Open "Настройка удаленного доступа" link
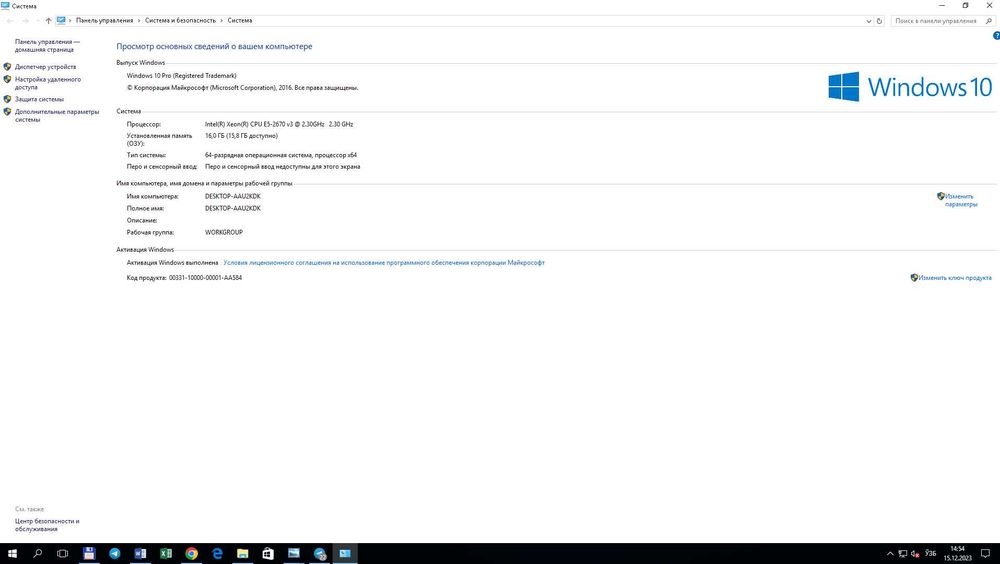The width and height of the screenshot is (1000, 564). pos(48,83)
